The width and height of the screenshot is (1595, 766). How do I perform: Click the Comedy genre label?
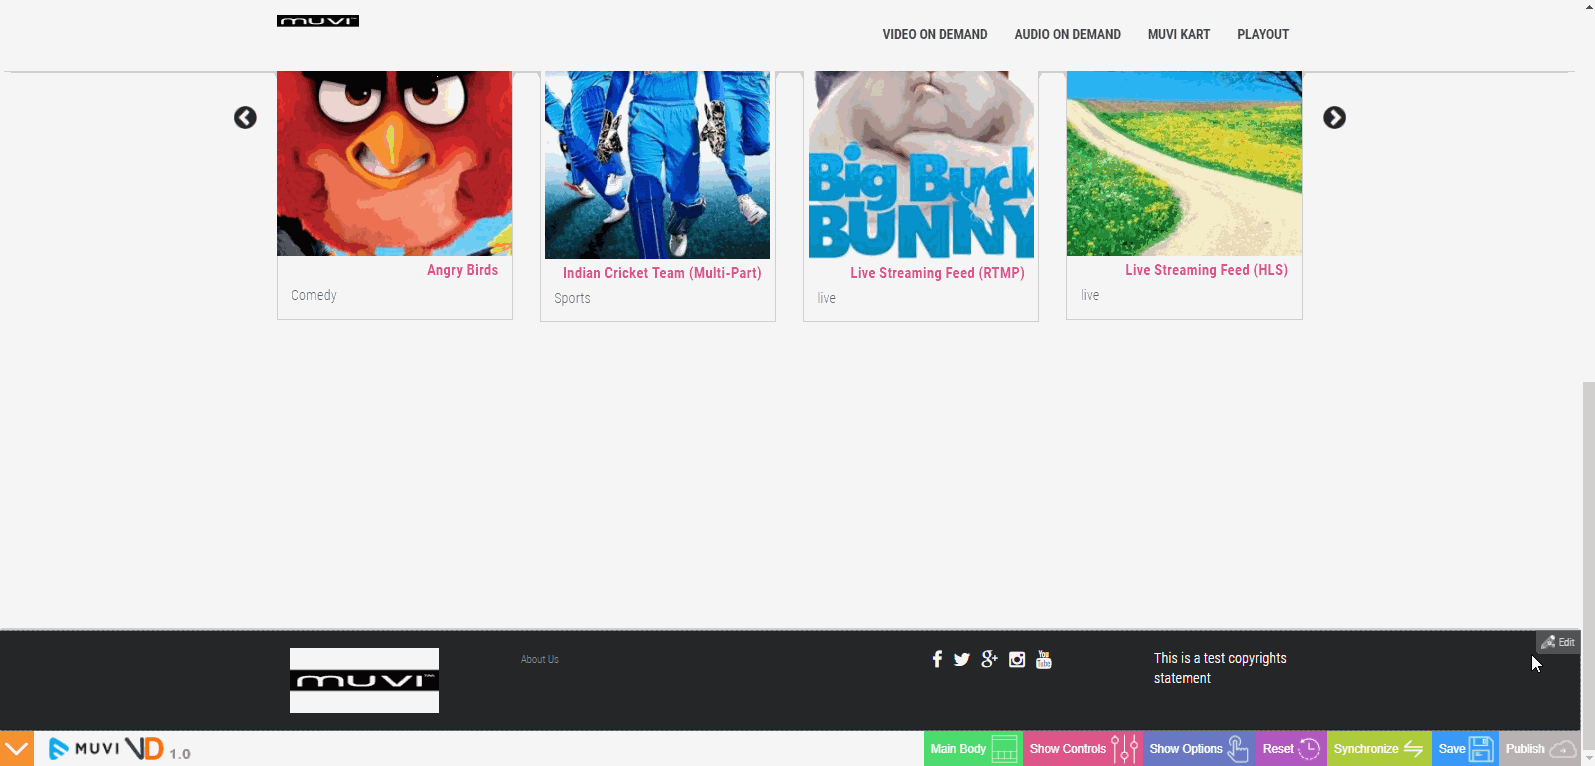point(314,295)
